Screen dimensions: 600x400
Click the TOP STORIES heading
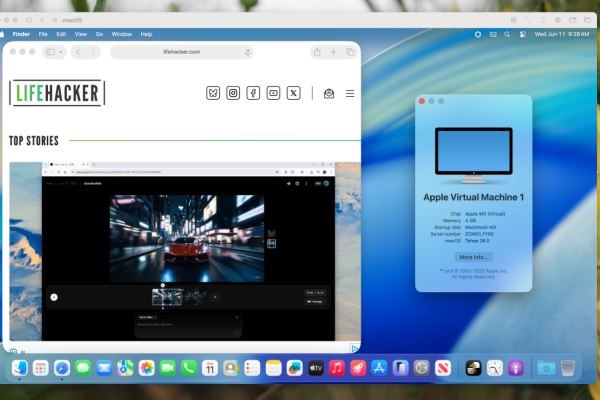[x=34, y=141]
